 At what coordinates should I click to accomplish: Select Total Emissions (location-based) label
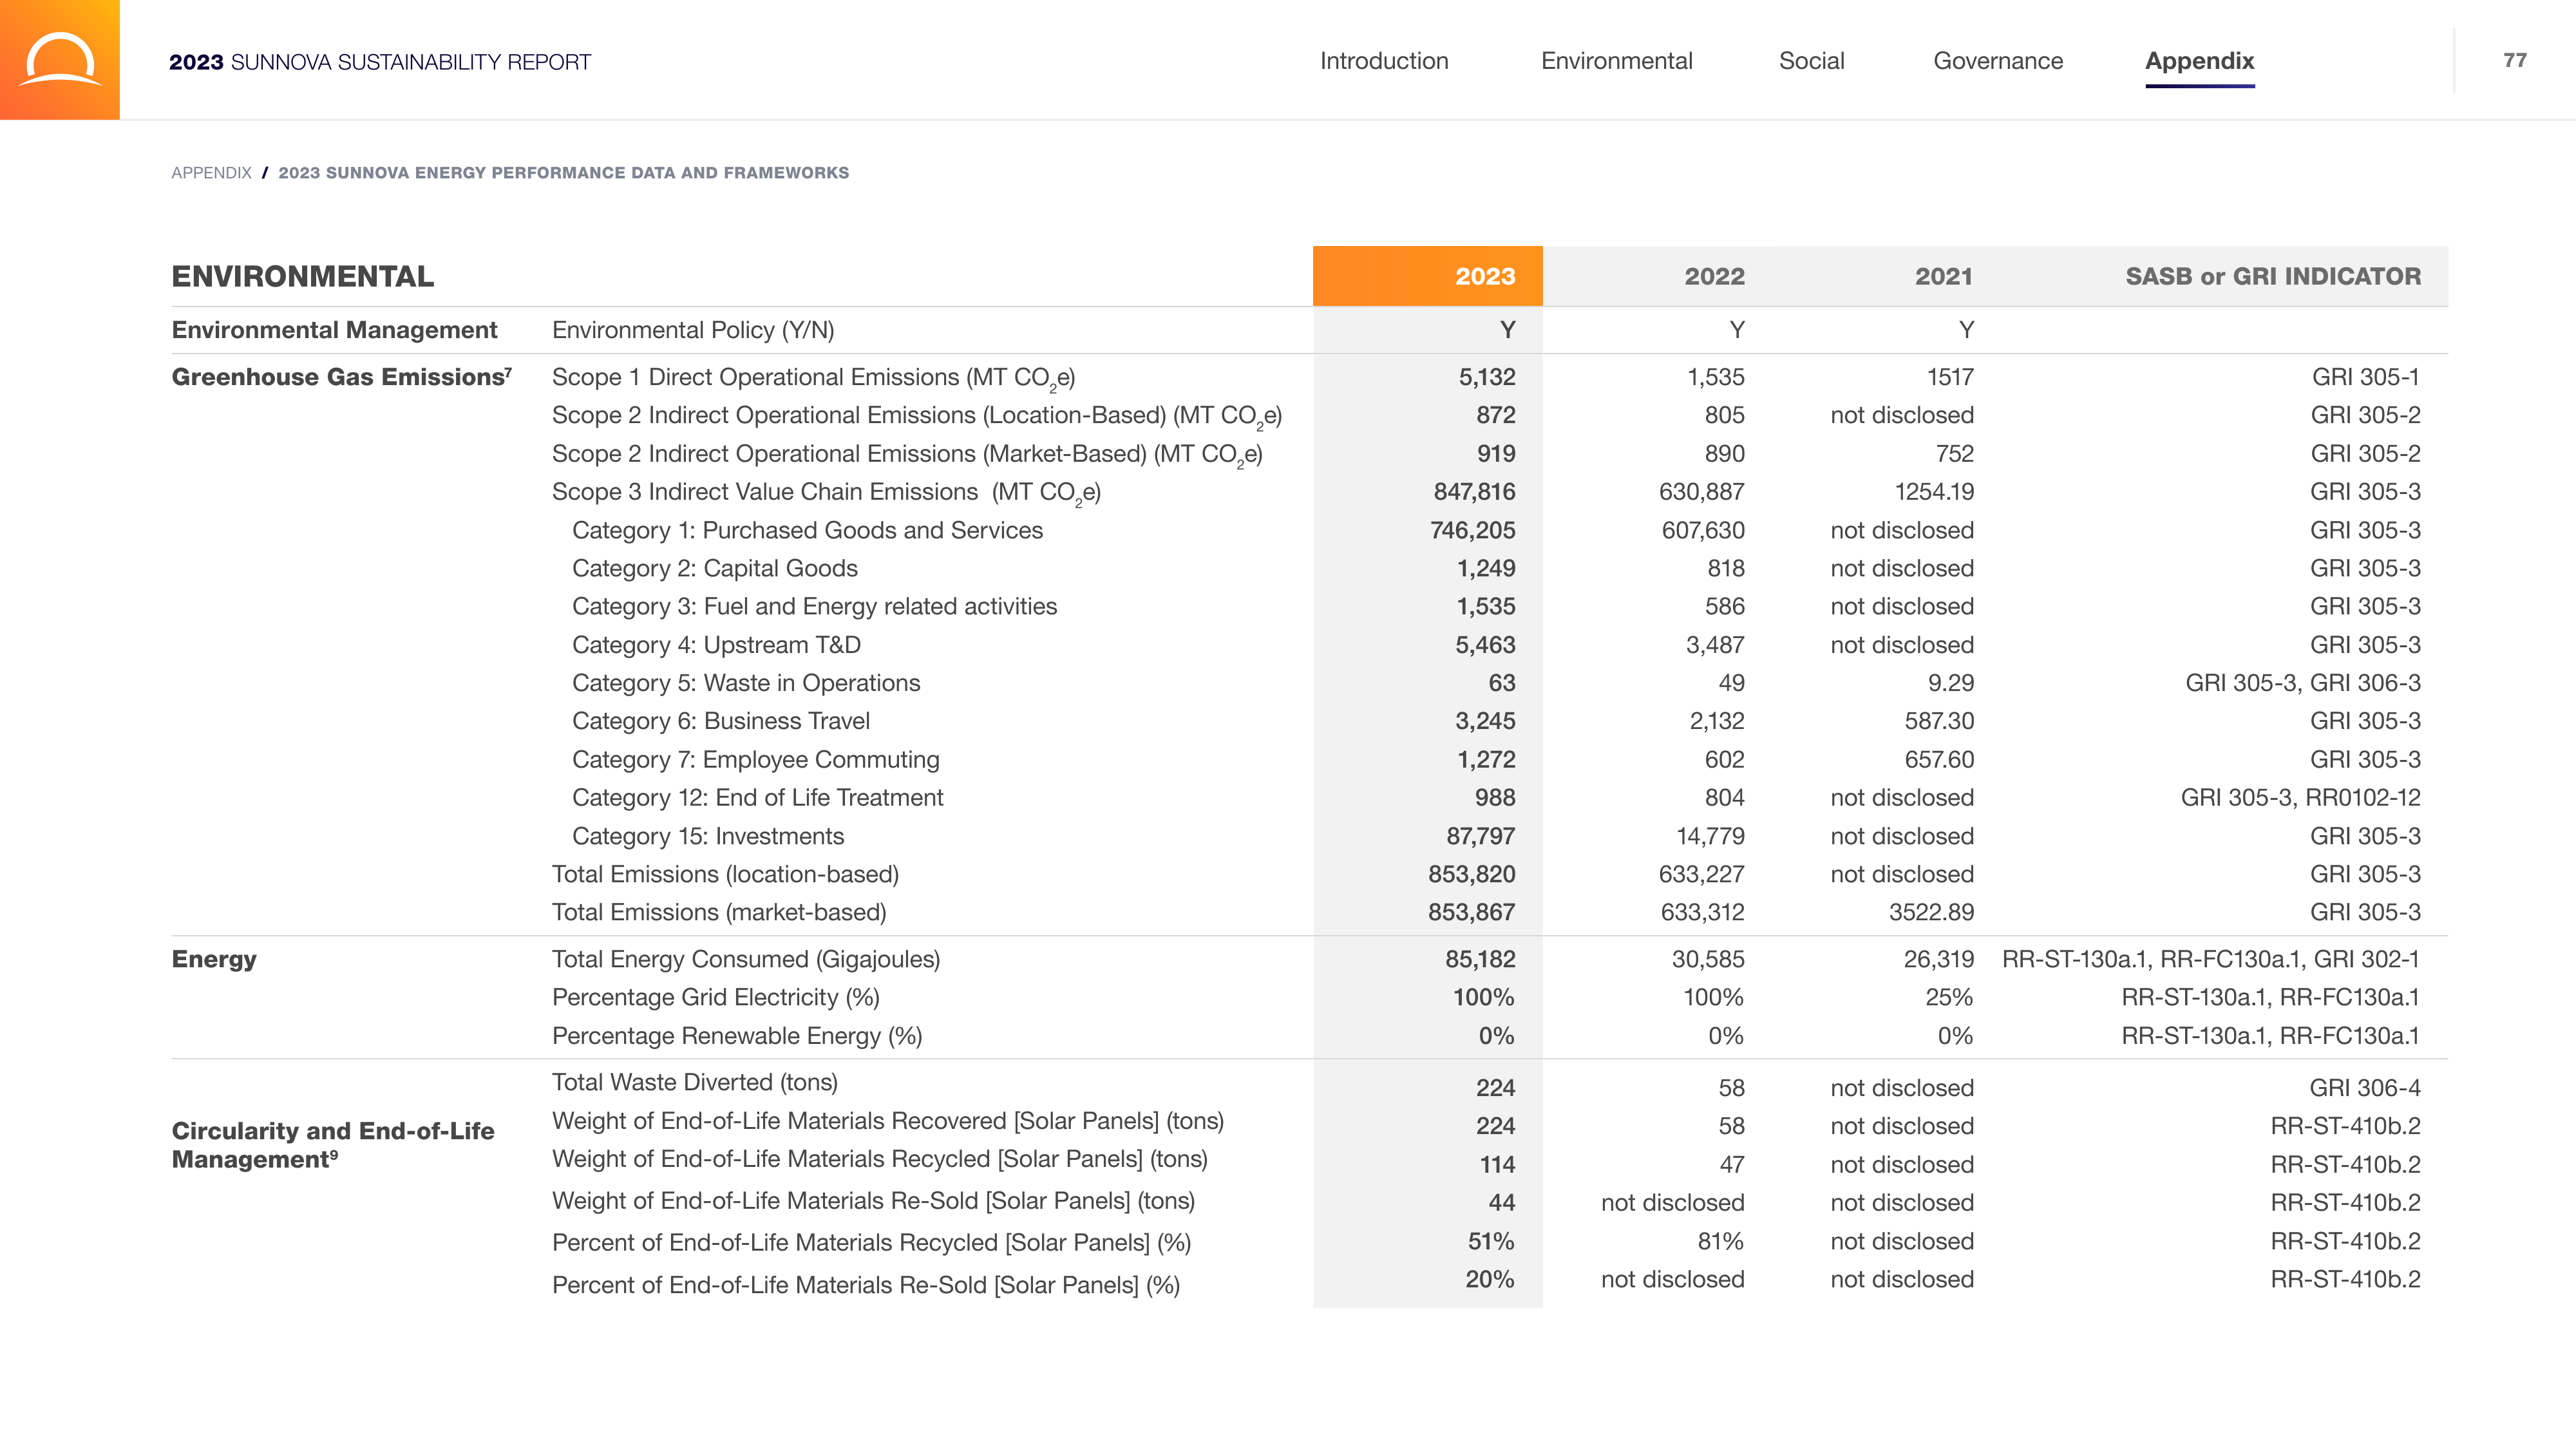click(725, 874)
